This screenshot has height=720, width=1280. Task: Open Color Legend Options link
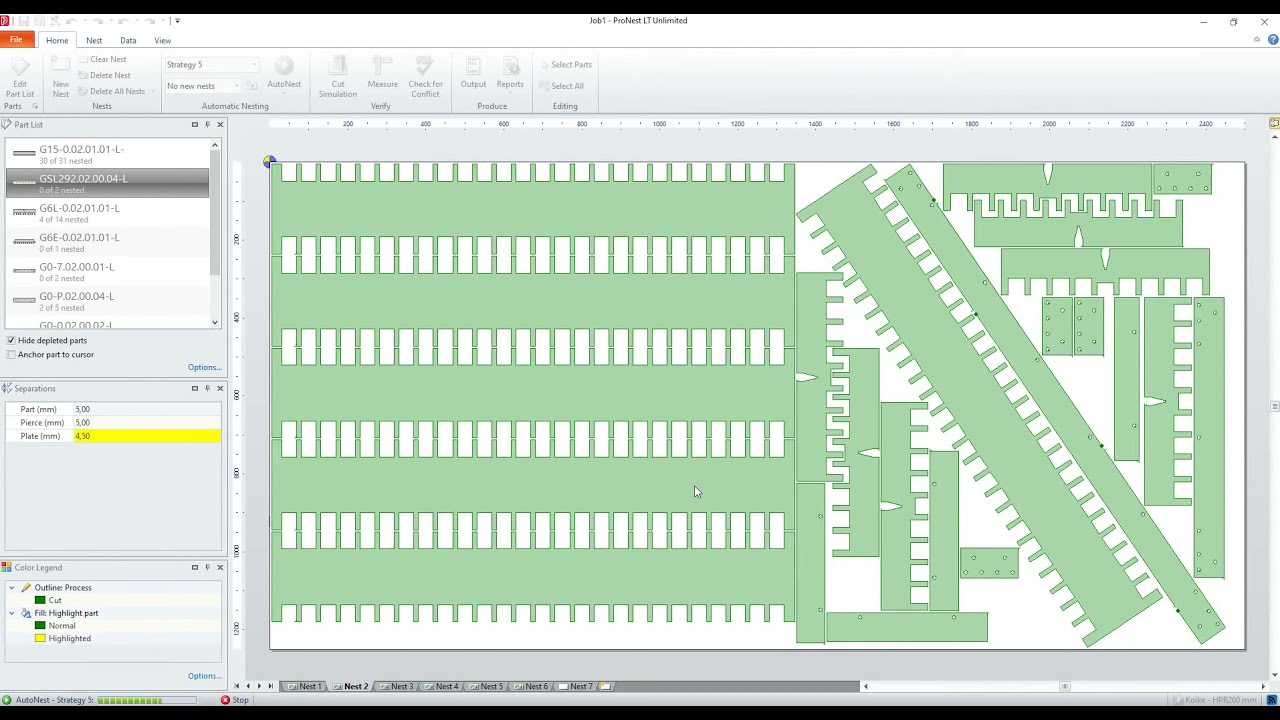tap(204, 676)
